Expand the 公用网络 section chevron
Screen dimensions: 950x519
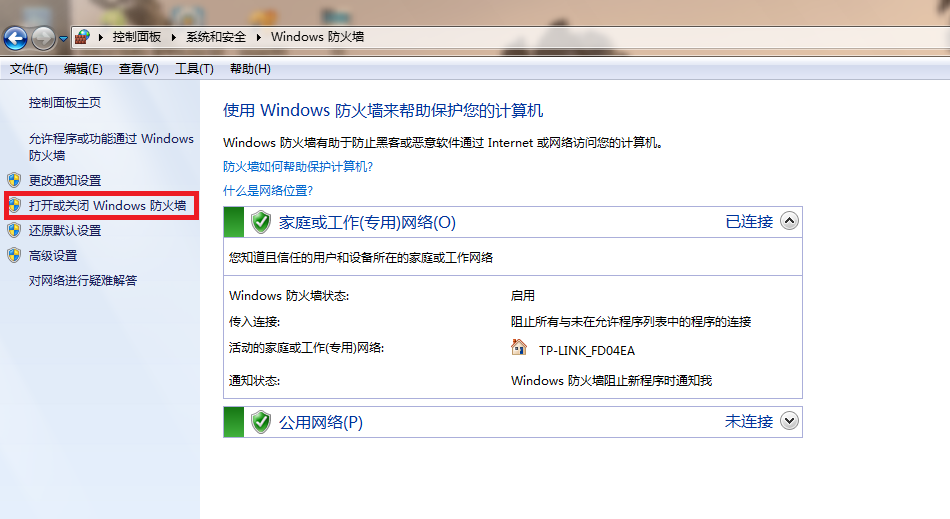789,421
